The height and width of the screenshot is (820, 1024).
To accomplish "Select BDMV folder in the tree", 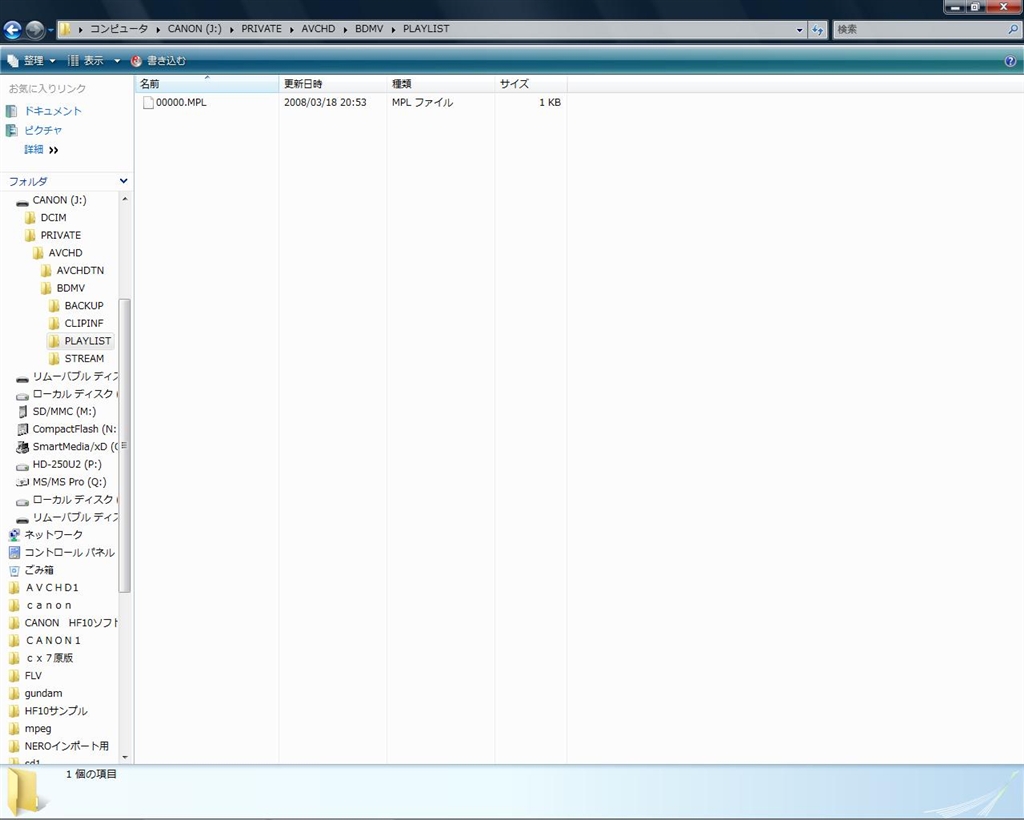I will 71,288.
